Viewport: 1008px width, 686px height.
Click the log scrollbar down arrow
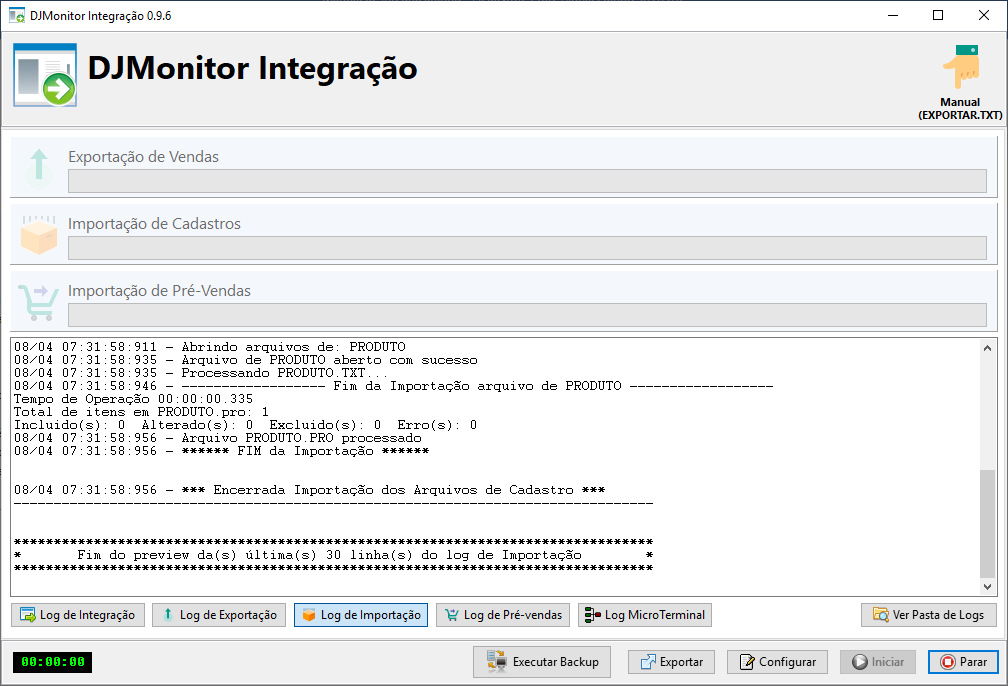(x=987, y=586)
